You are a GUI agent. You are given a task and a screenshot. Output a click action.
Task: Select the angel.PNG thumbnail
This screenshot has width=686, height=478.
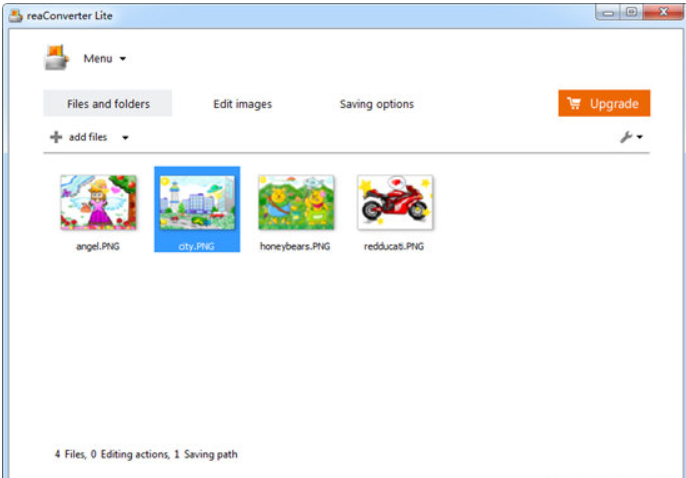[x=98, y=202]
